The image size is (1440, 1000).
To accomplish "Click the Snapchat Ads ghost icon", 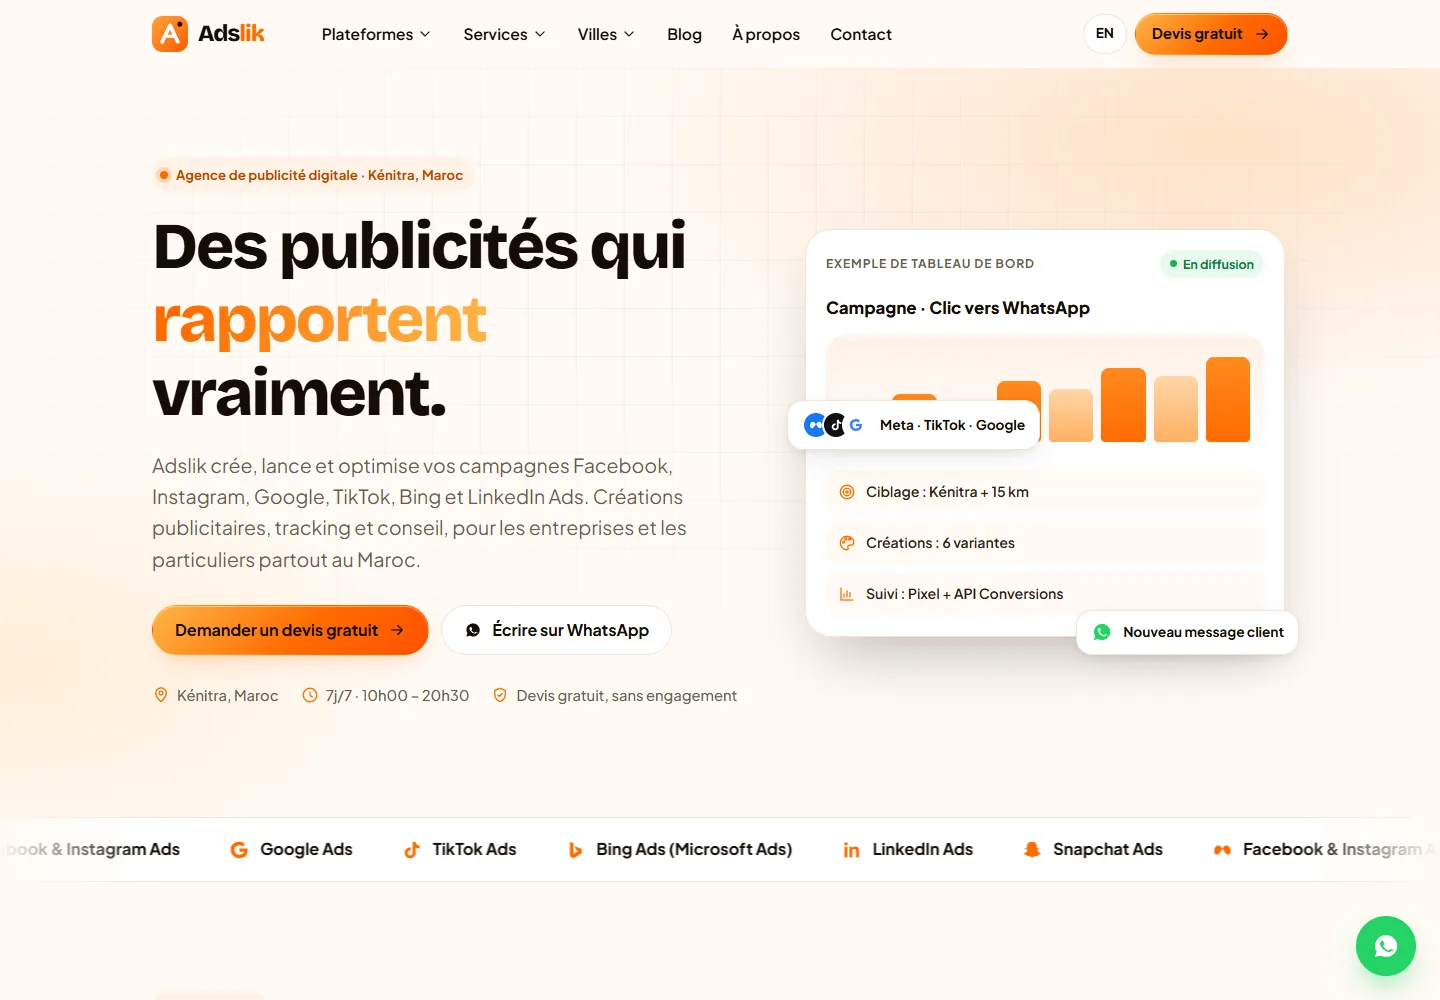I will [x=1032, y=850].
